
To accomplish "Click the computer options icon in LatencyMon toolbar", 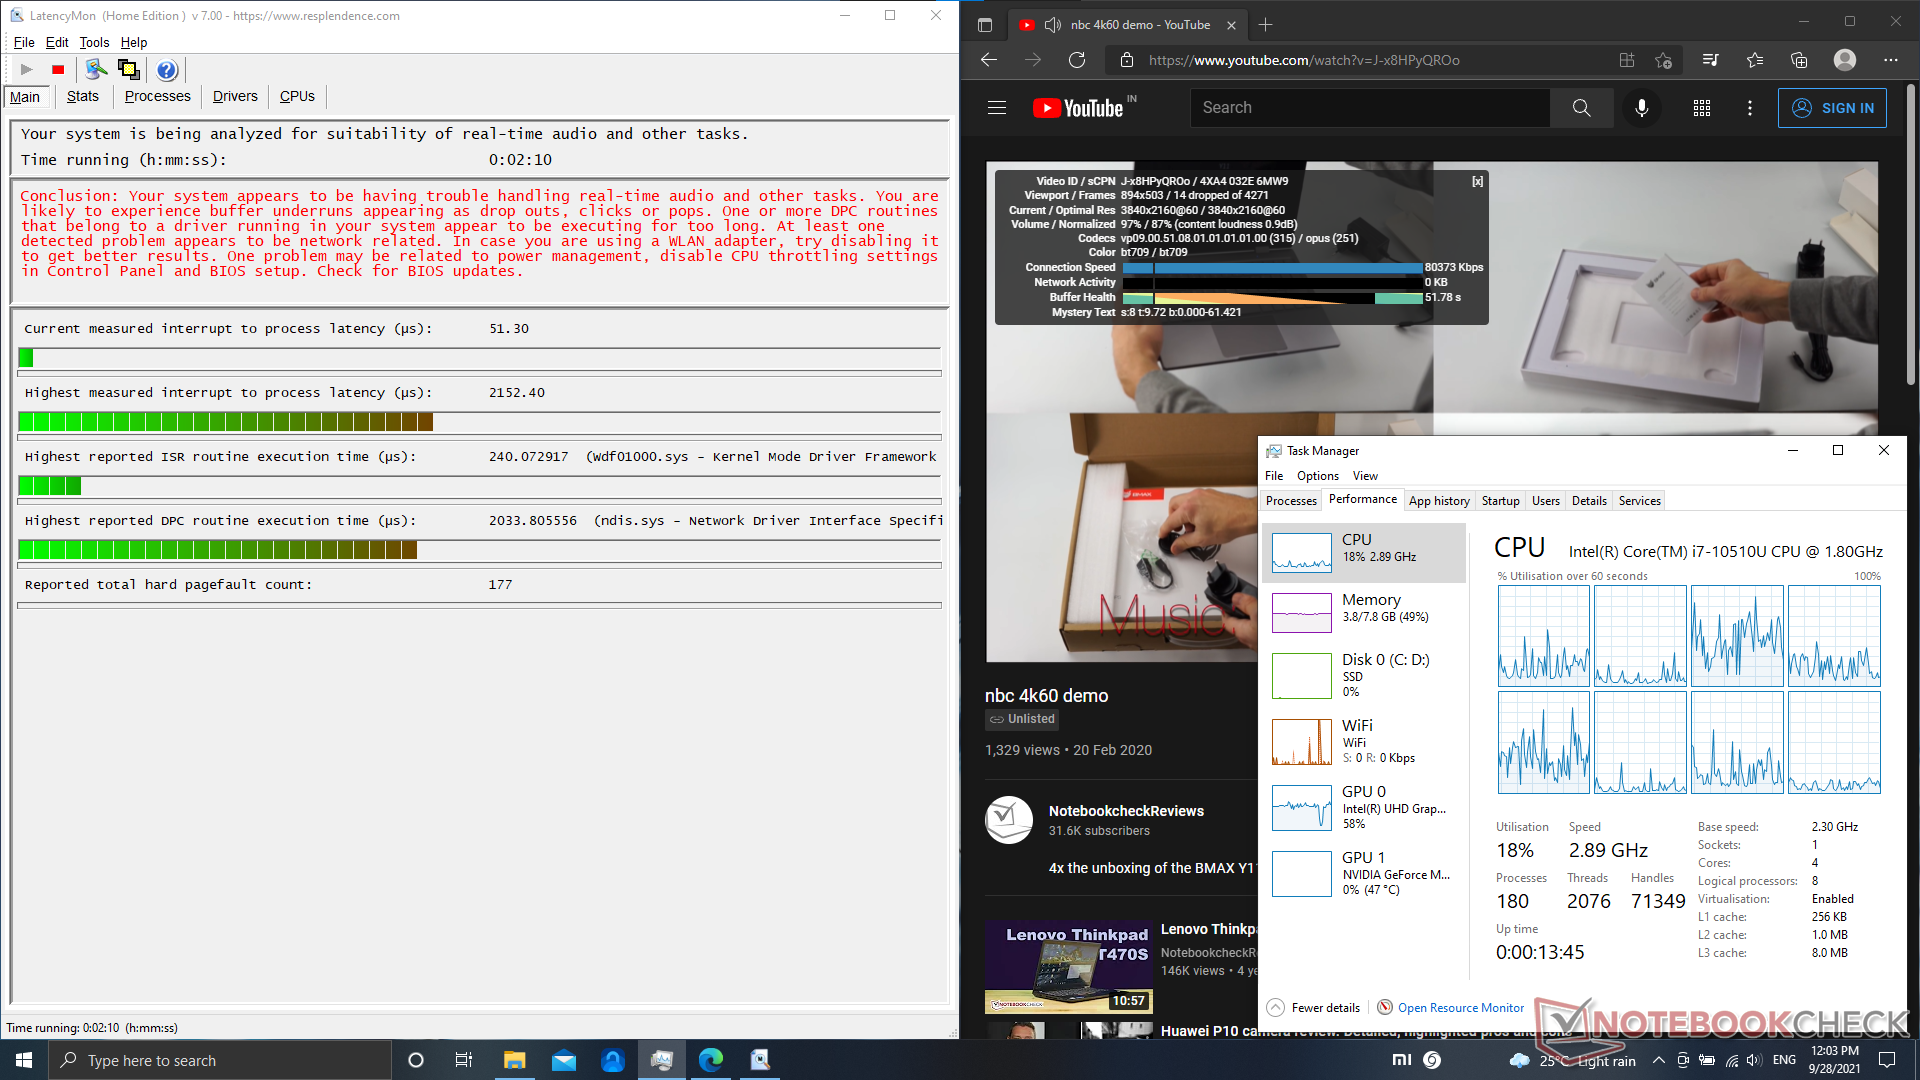I will tap(96, 69).
